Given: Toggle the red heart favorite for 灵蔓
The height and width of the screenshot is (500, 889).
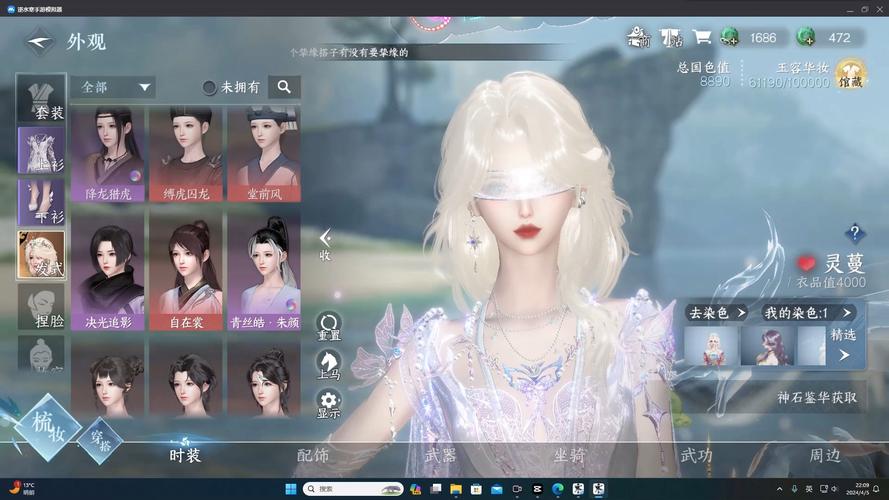Looking at the screenshot, I should point(806,264).
